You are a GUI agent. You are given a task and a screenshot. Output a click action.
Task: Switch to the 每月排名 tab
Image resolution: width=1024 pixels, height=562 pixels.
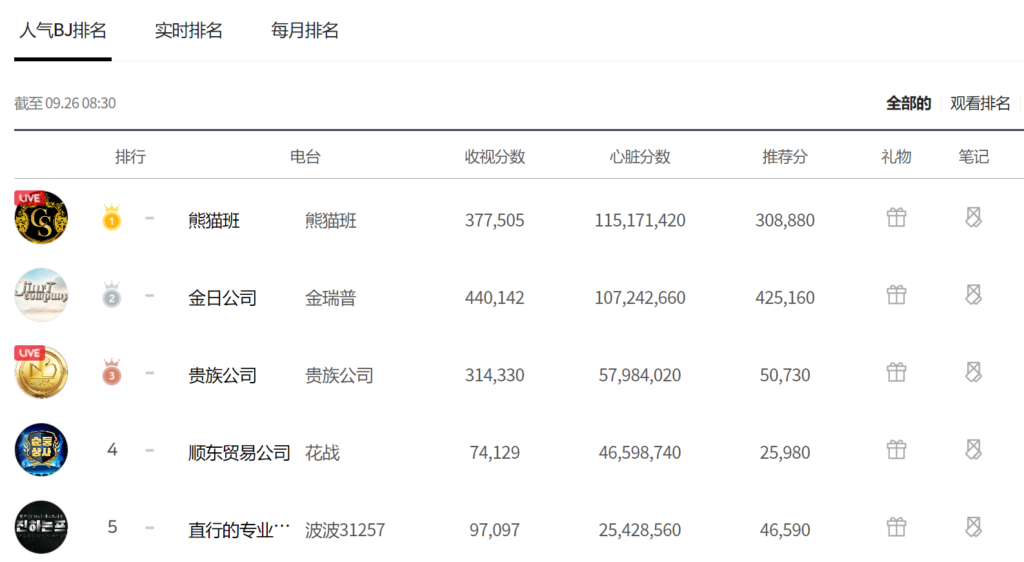click(x=305, y=31)
